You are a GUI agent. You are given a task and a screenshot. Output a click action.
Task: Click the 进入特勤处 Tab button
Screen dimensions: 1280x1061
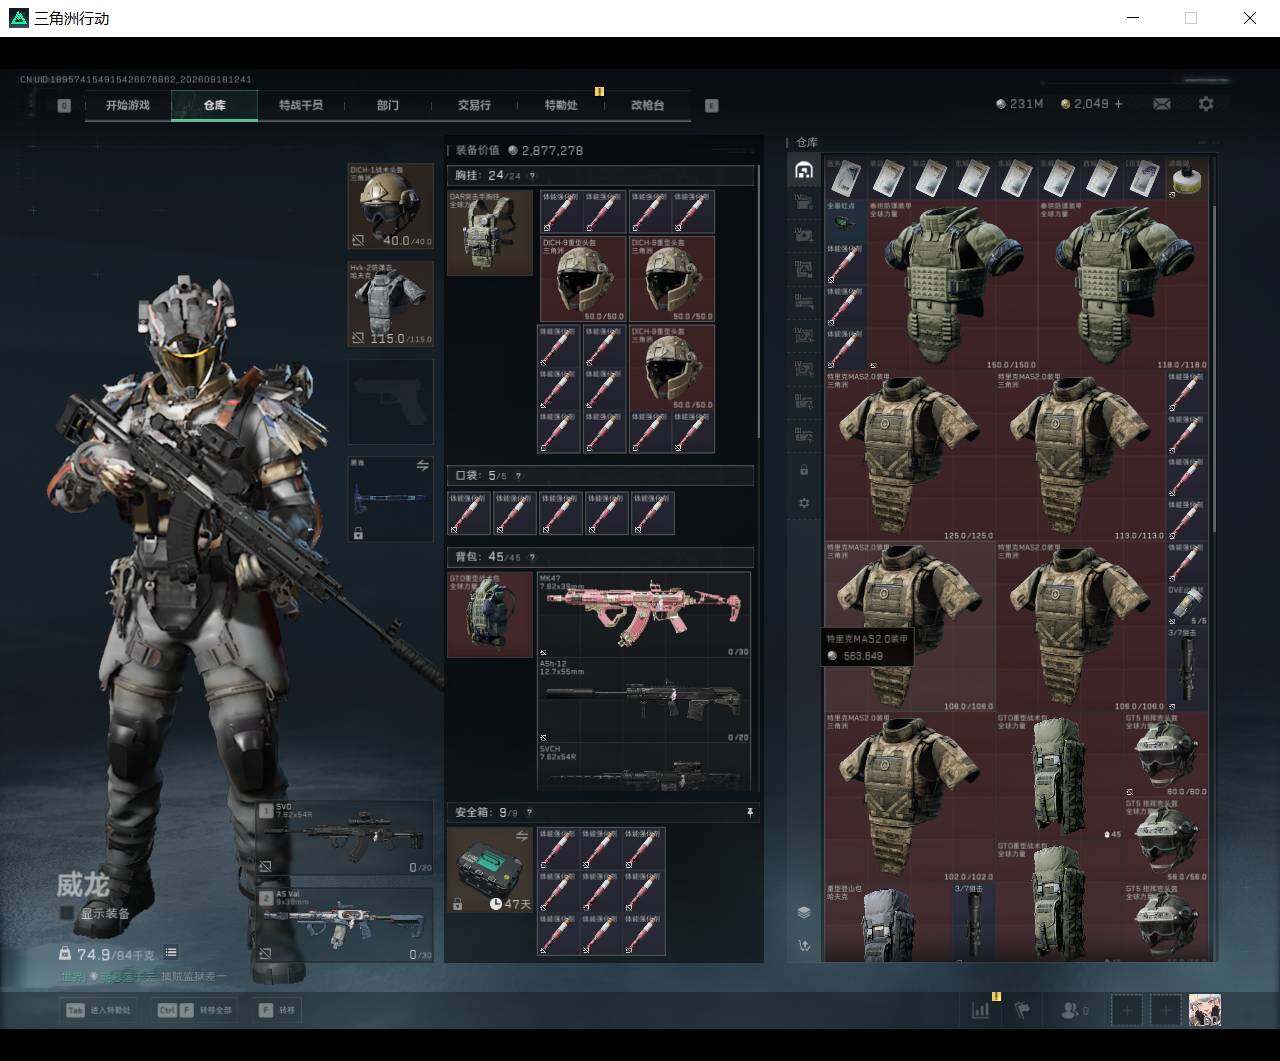[99, 1010]
